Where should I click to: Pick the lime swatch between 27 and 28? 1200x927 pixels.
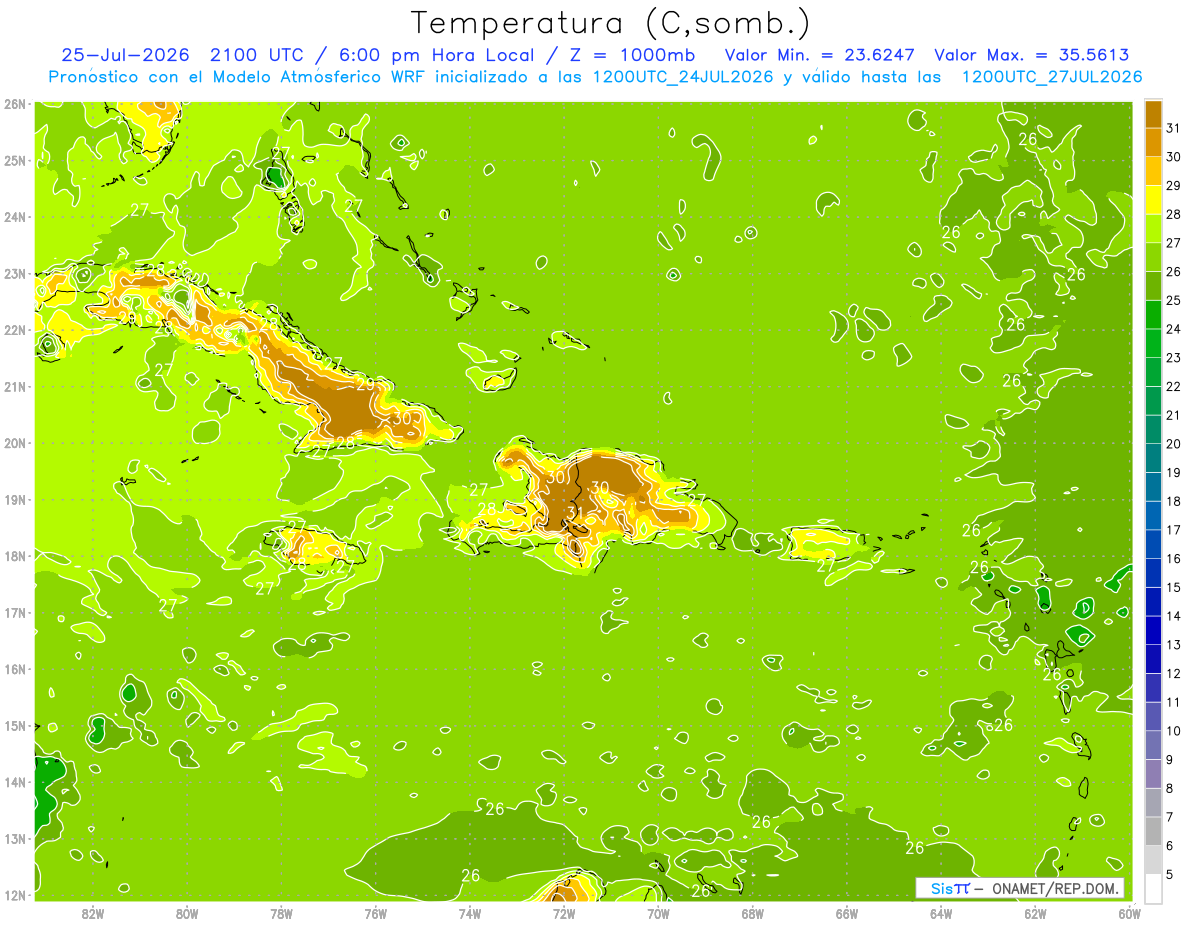tap(1153, 228)
